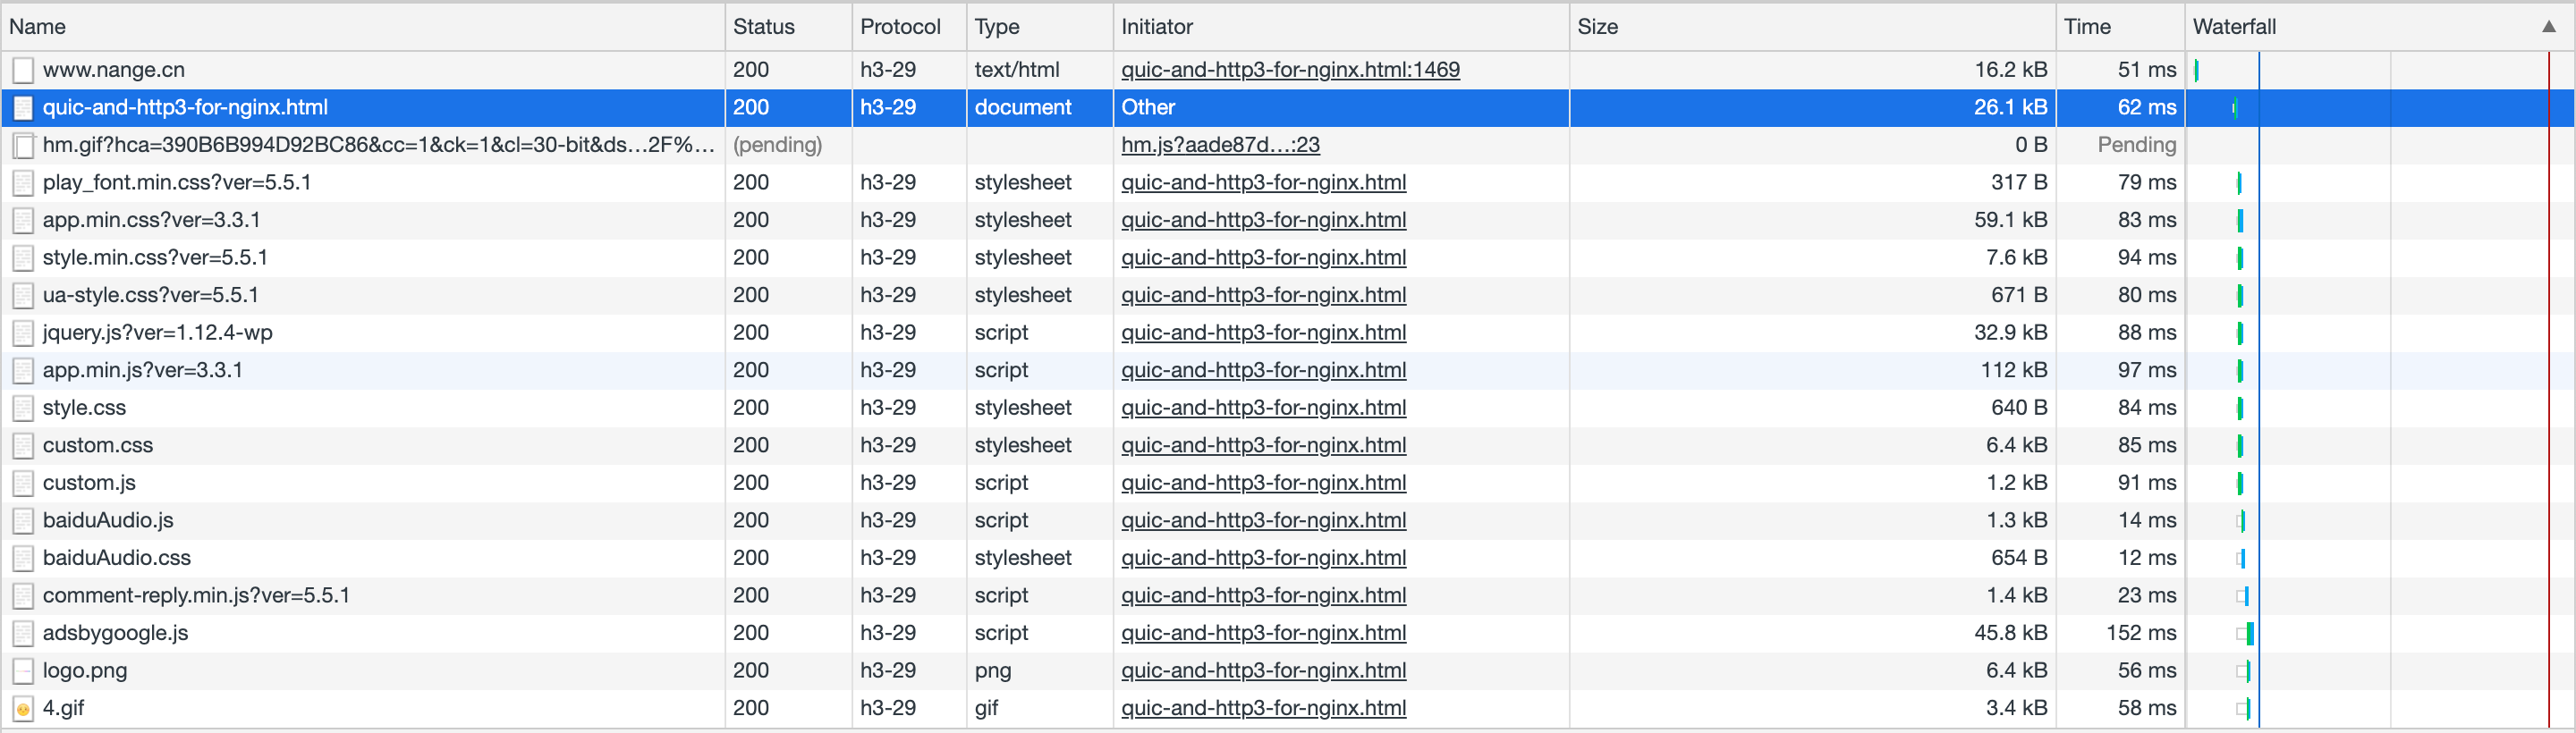Click the file icon next to play_font.min.css

coord(23,183)
